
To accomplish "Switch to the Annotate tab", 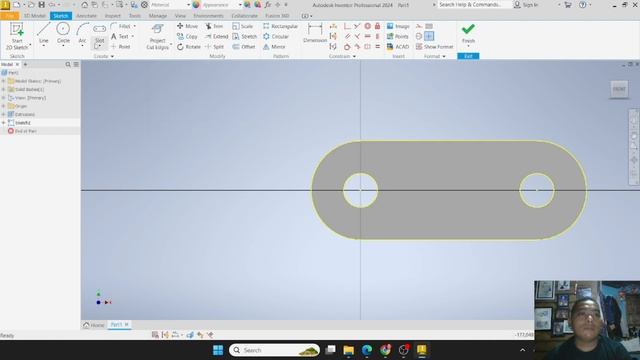I will click(x=87, y=16).
